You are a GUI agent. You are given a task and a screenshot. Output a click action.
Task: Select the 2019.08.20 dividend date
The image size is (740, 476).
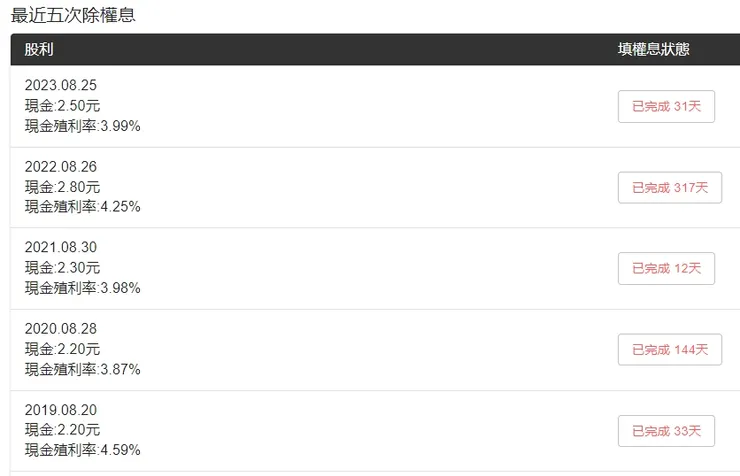61,410
